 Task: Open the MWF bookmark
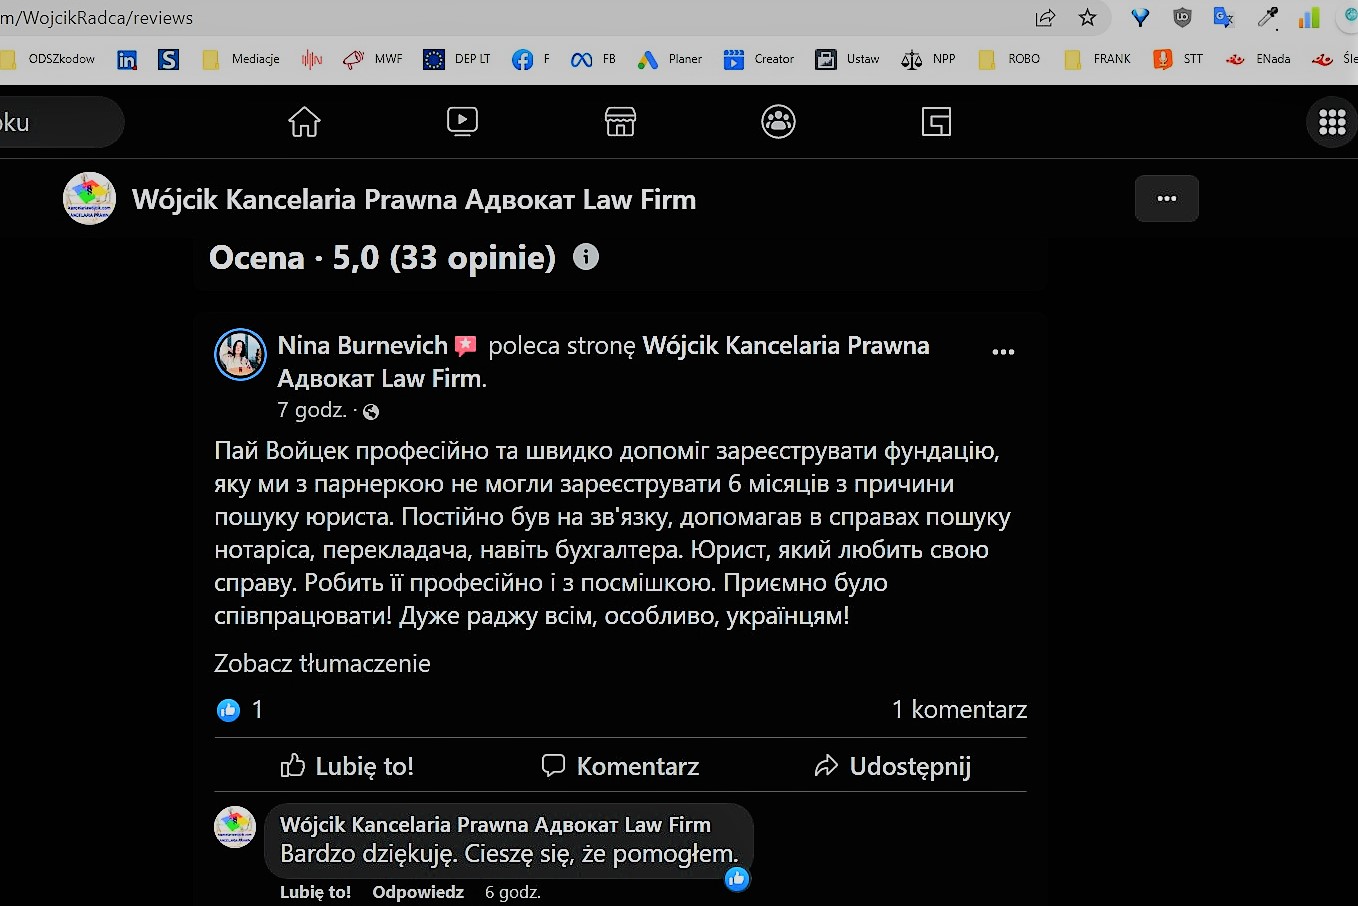[372, 59]
